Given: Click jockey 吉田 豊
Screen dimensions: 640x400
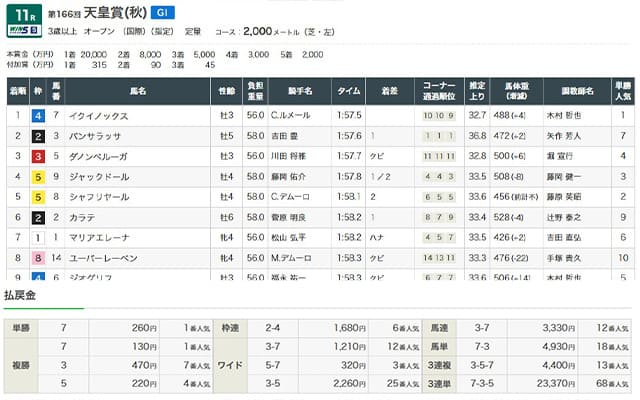Looking at the screenshot, I should coord(284,136).
